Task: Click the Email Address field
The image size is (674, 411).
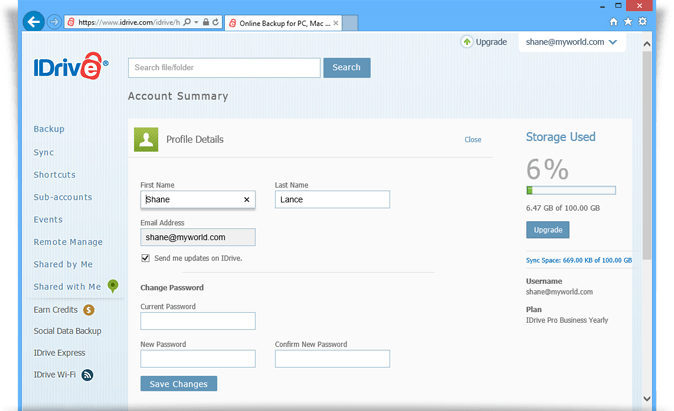Action: 198,237
